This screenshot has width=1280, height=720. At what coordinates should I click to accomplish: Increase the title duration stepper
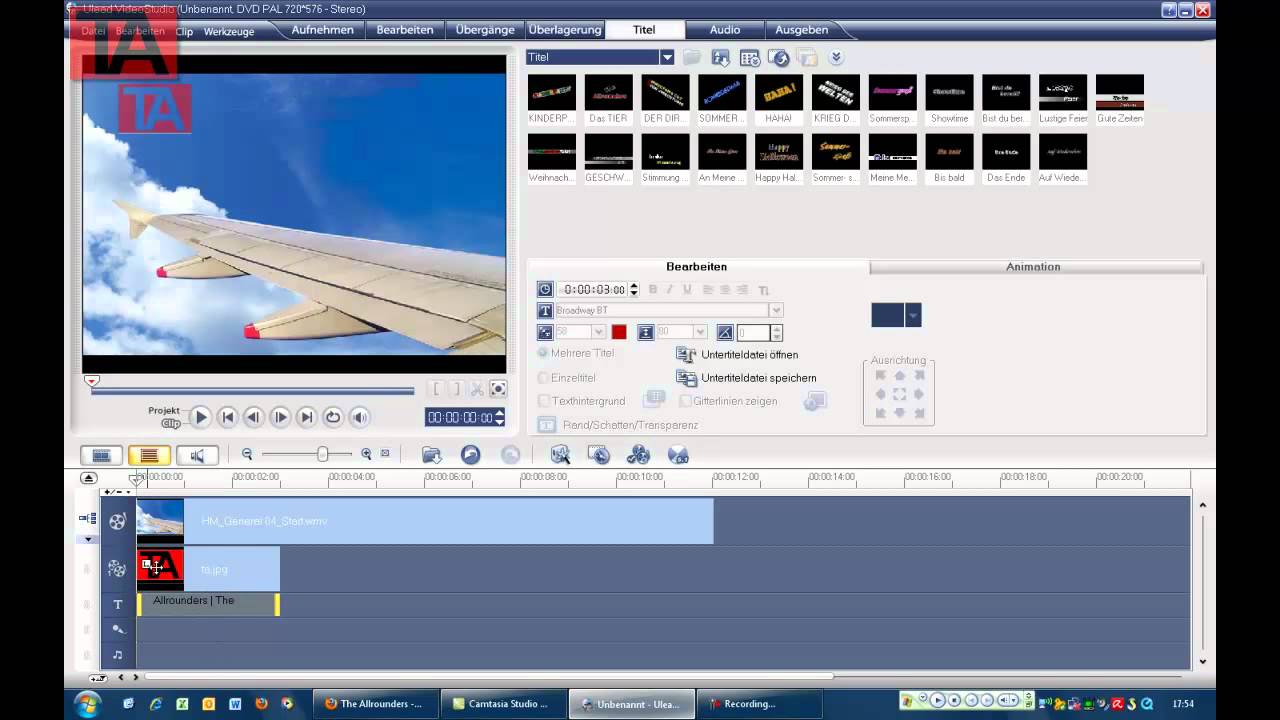click(633, 286)
